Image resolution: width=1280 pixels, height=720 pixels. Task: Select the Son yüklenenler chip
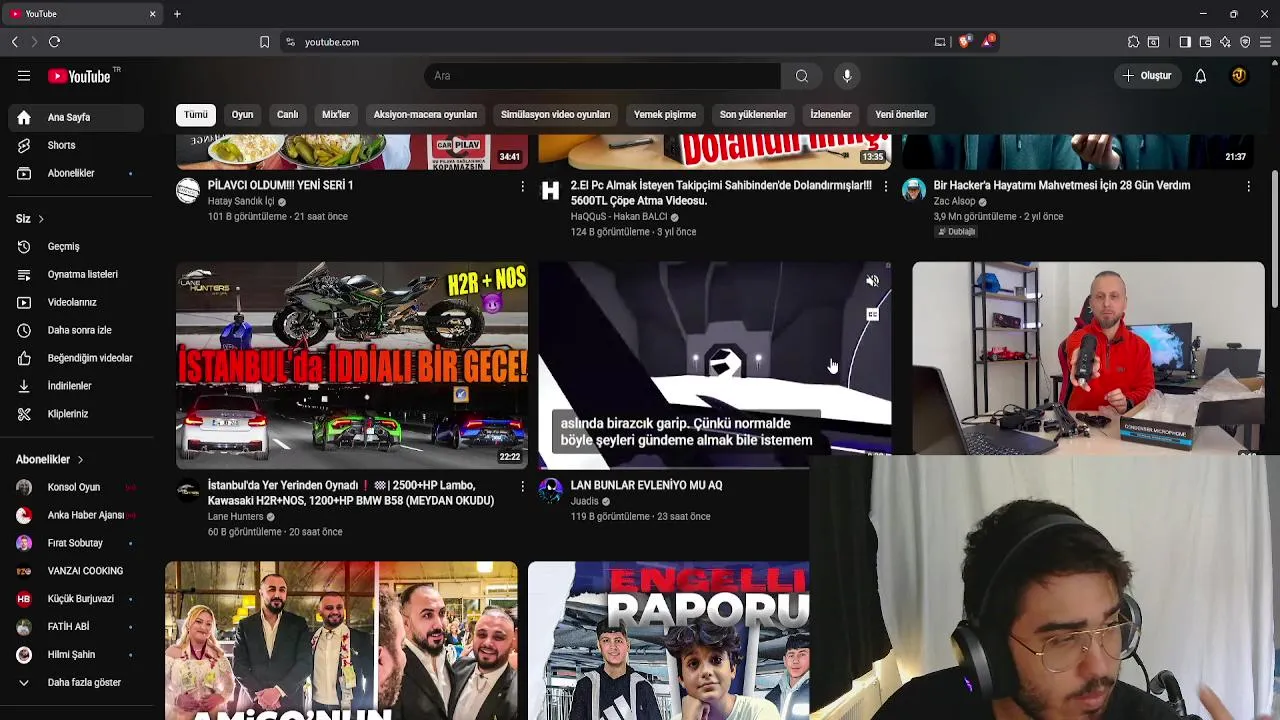click(753, 114)
